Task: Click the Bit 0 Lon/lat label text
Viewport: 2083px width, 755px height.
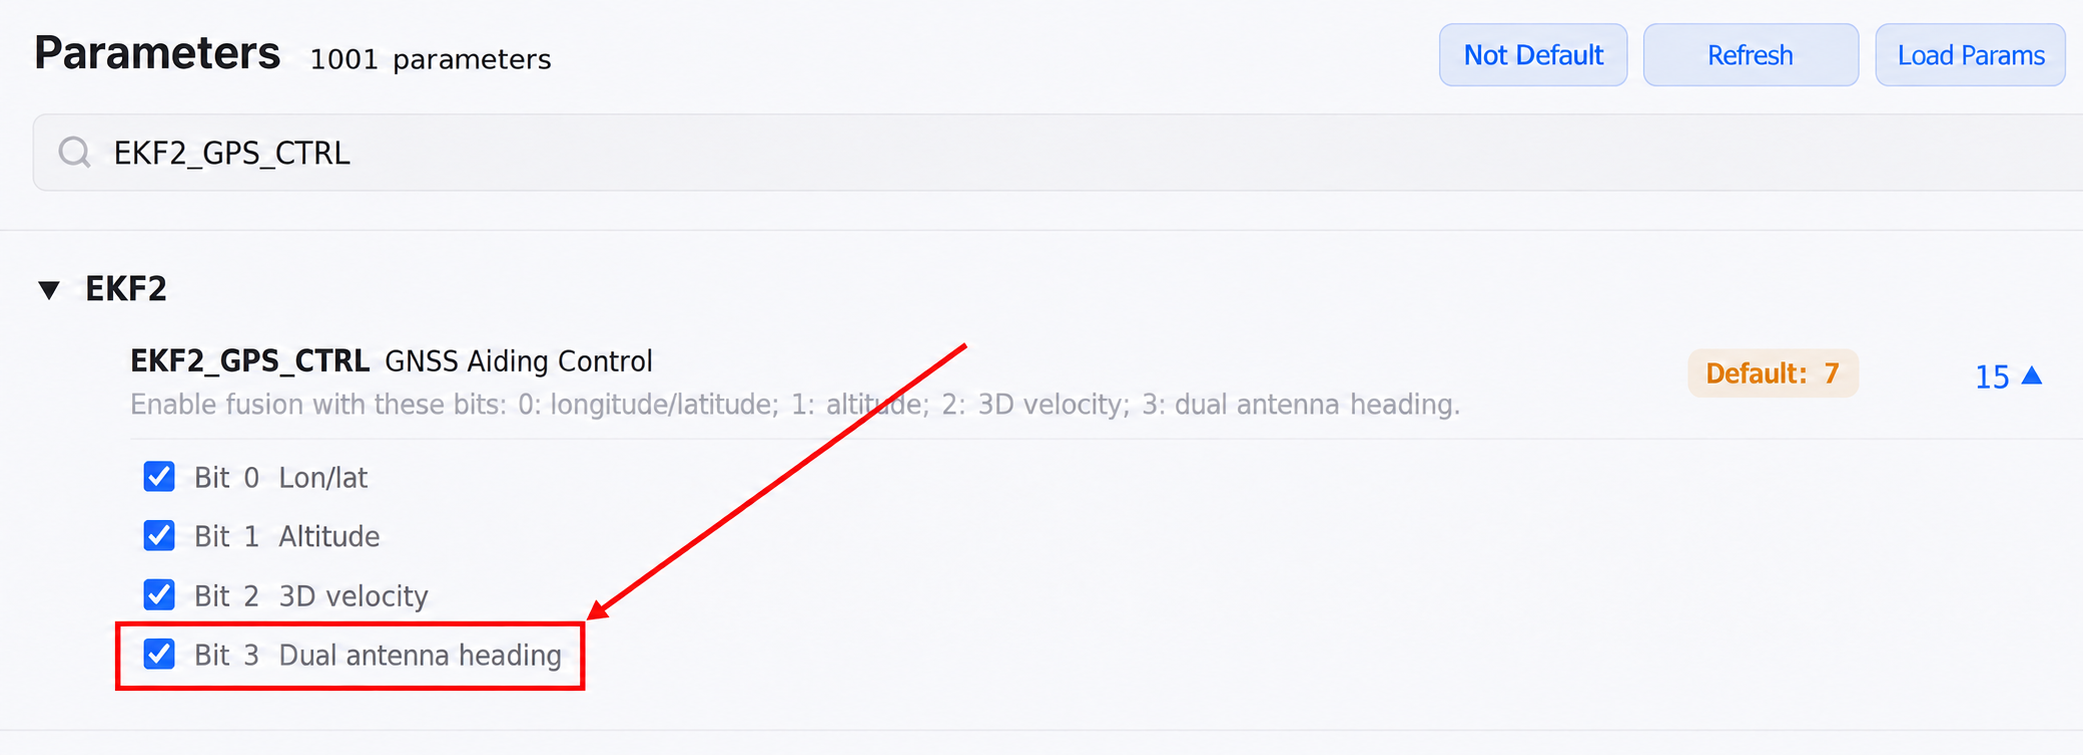Action: 281,477
